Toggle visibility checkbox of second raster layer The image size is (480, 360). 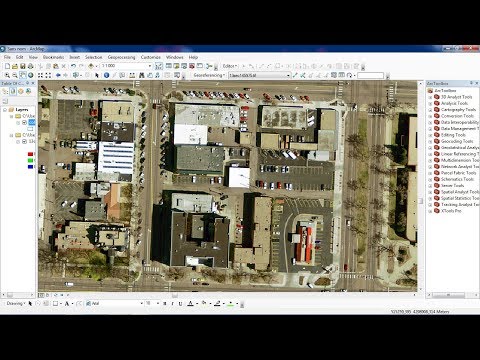pyautogui.click(x=24, y=141)
